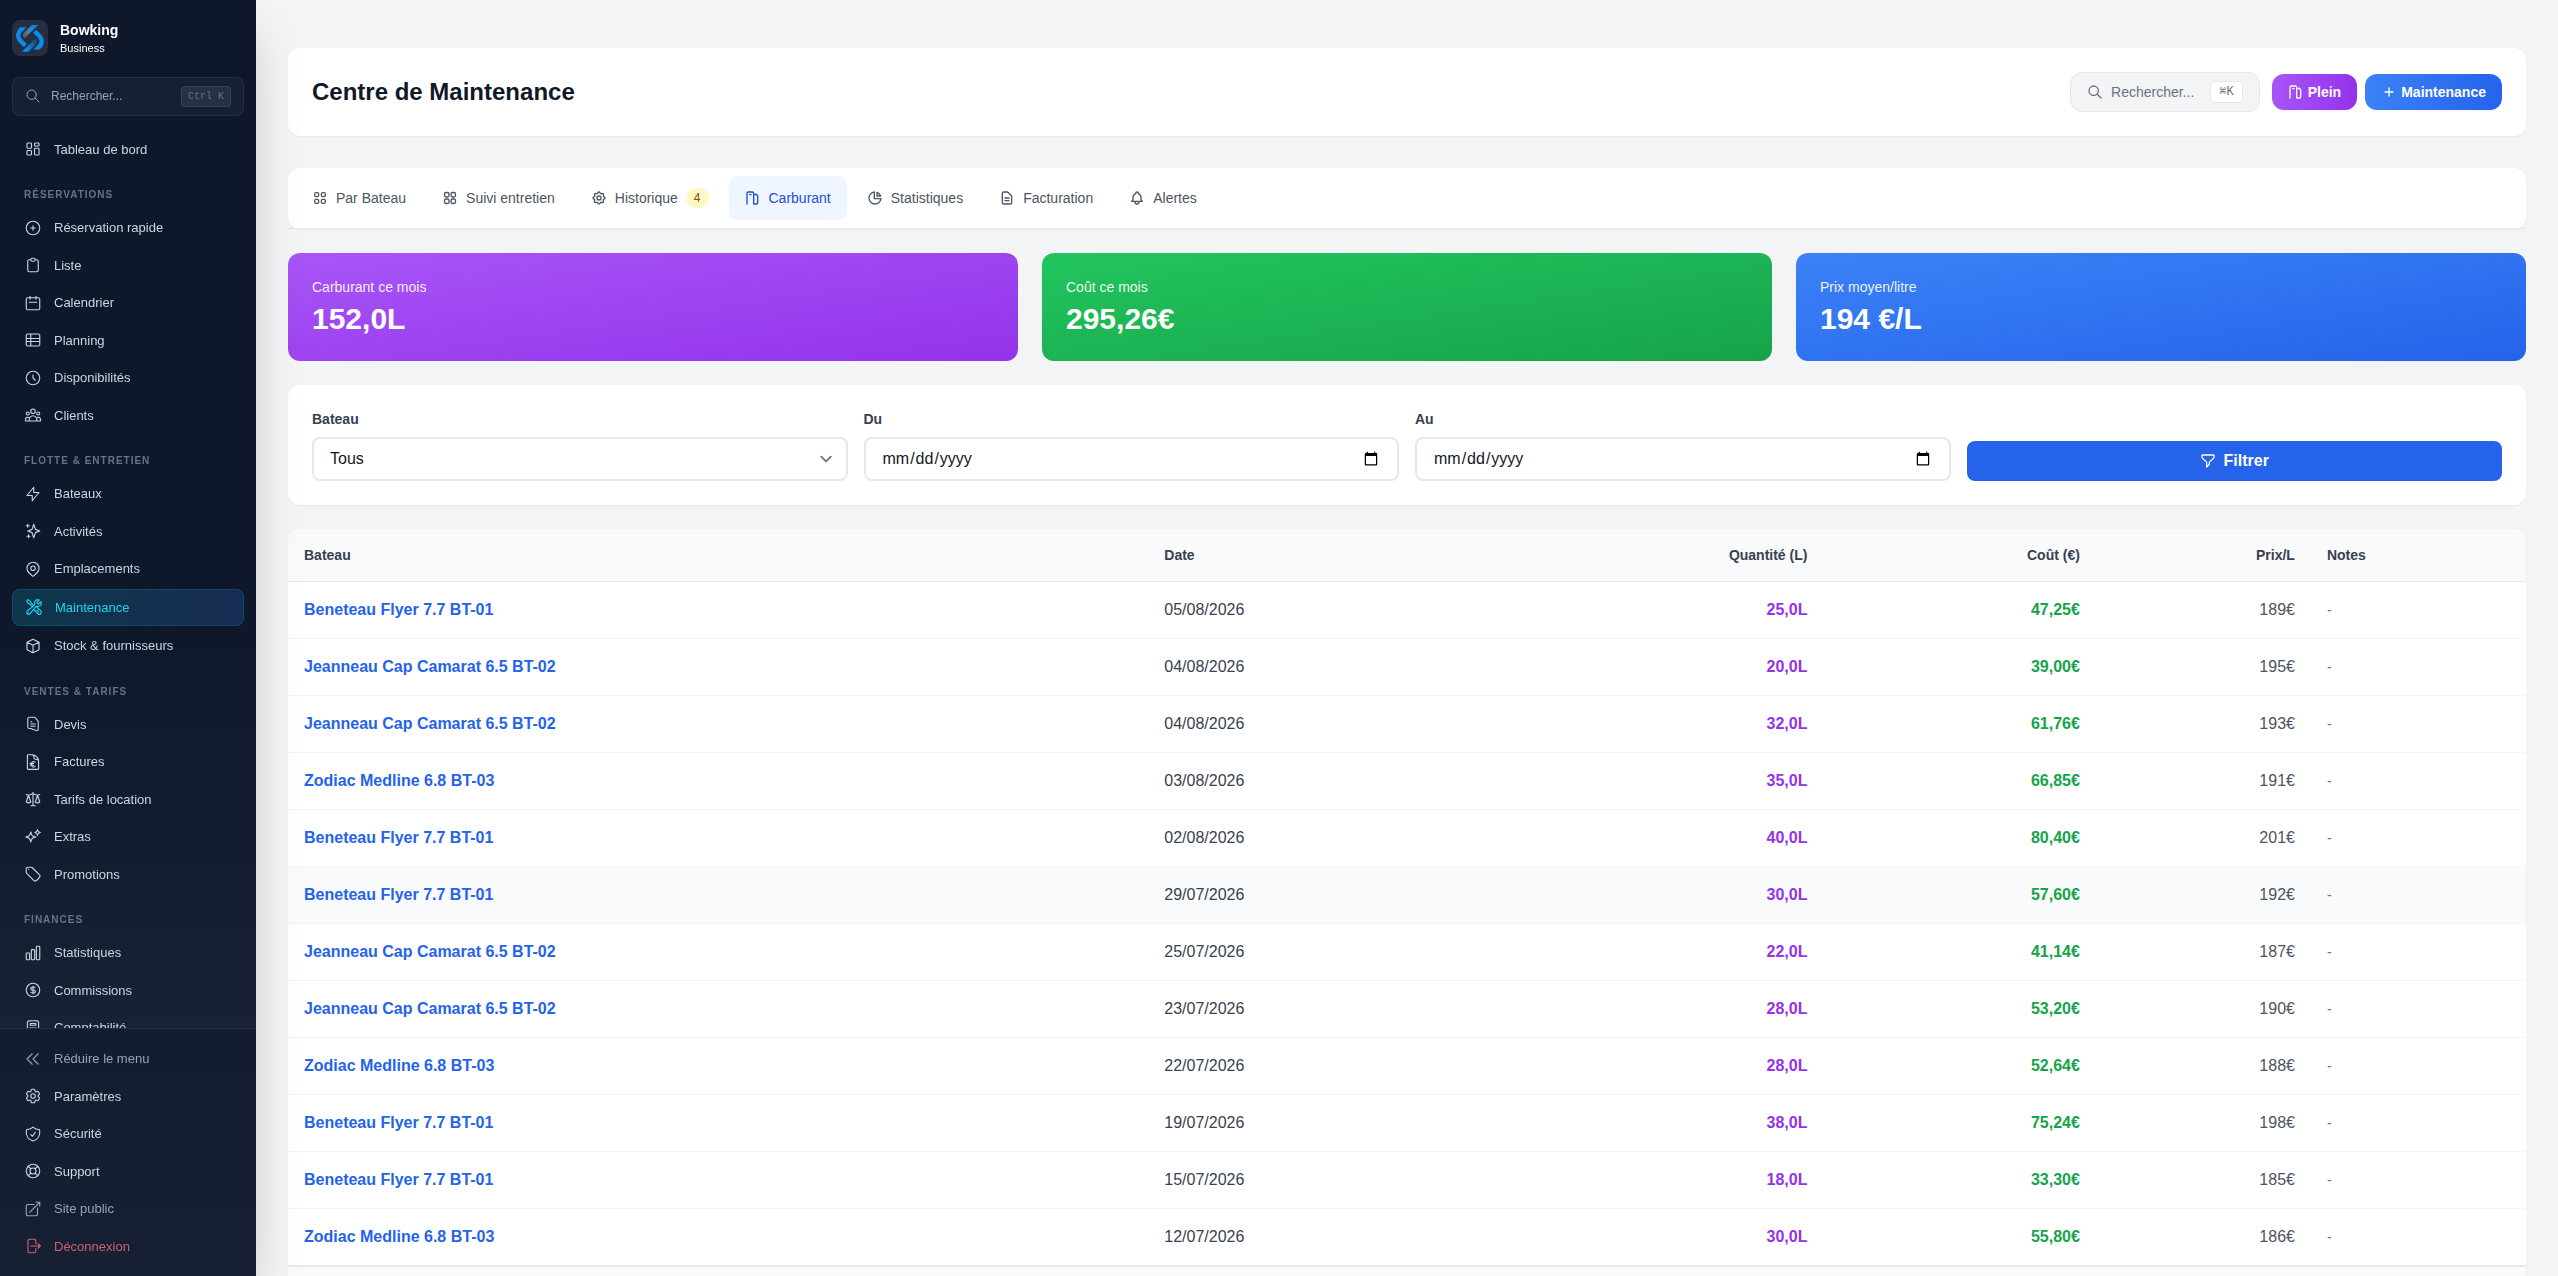The height and width of the screenshot is (1276, 2558).
Task: Open the Au date picker calendar icon
Action: click(x=1923, y=459)
